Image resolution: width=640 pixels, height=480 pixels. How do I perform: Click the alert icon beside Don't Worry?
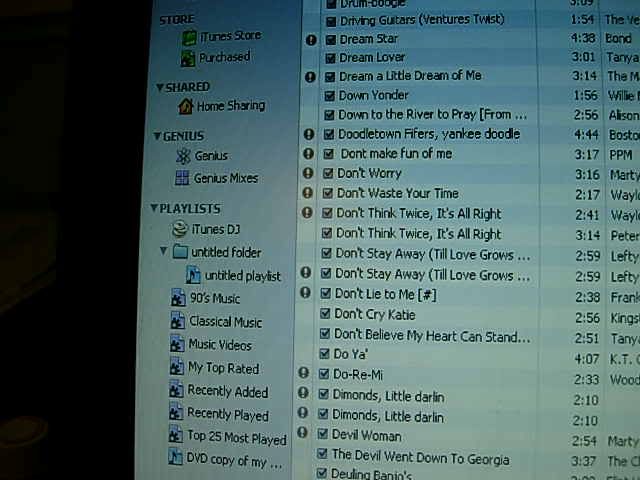click(x=308, y=173)
